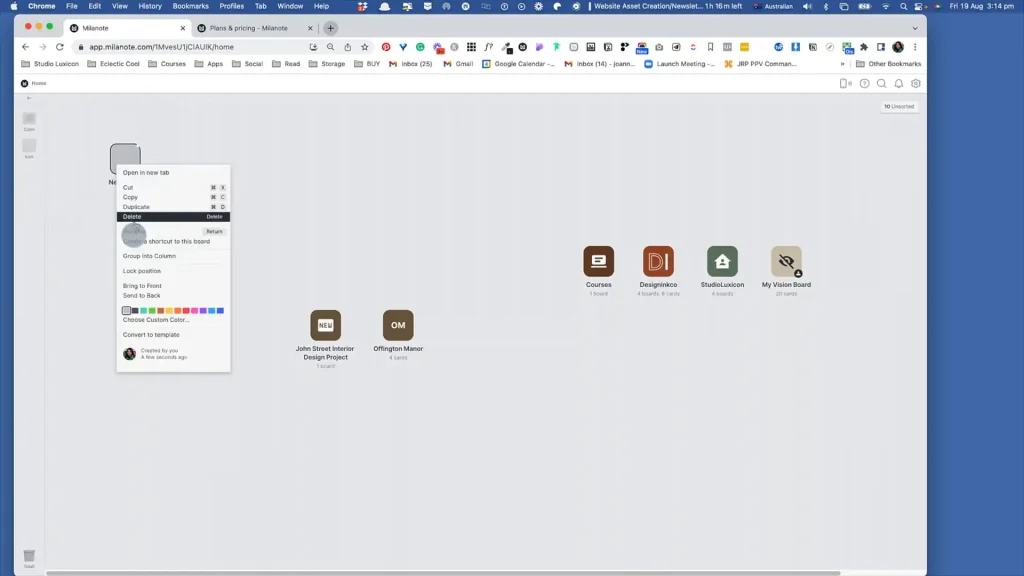Go back with Chrome's back arrow

click(25, 47)
